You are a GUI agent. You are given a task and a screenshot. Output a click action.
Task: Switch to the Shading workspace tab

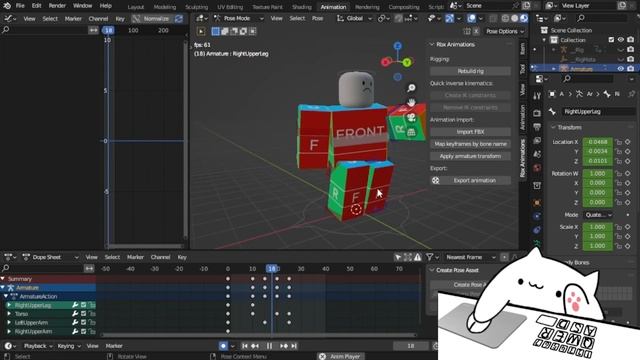tap(302, 7)
